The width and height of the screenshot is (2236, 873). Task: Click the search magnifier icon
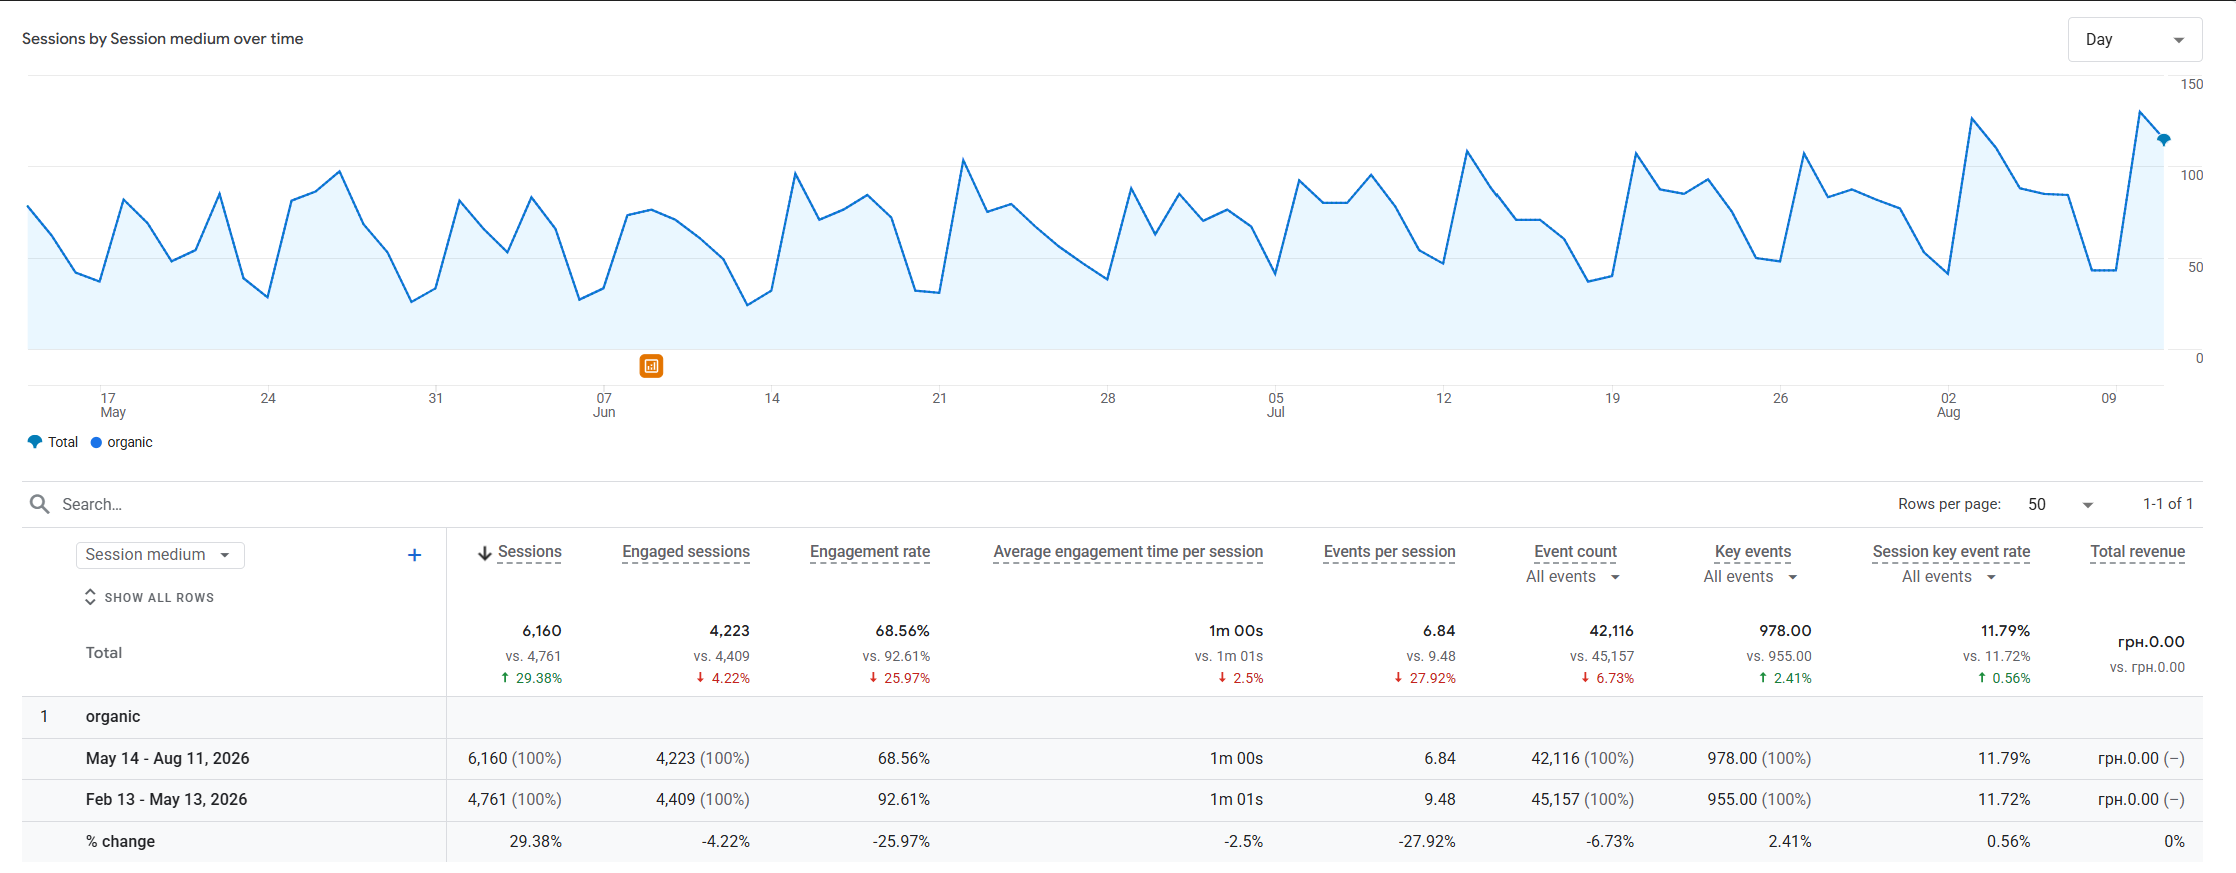point(40,504)
